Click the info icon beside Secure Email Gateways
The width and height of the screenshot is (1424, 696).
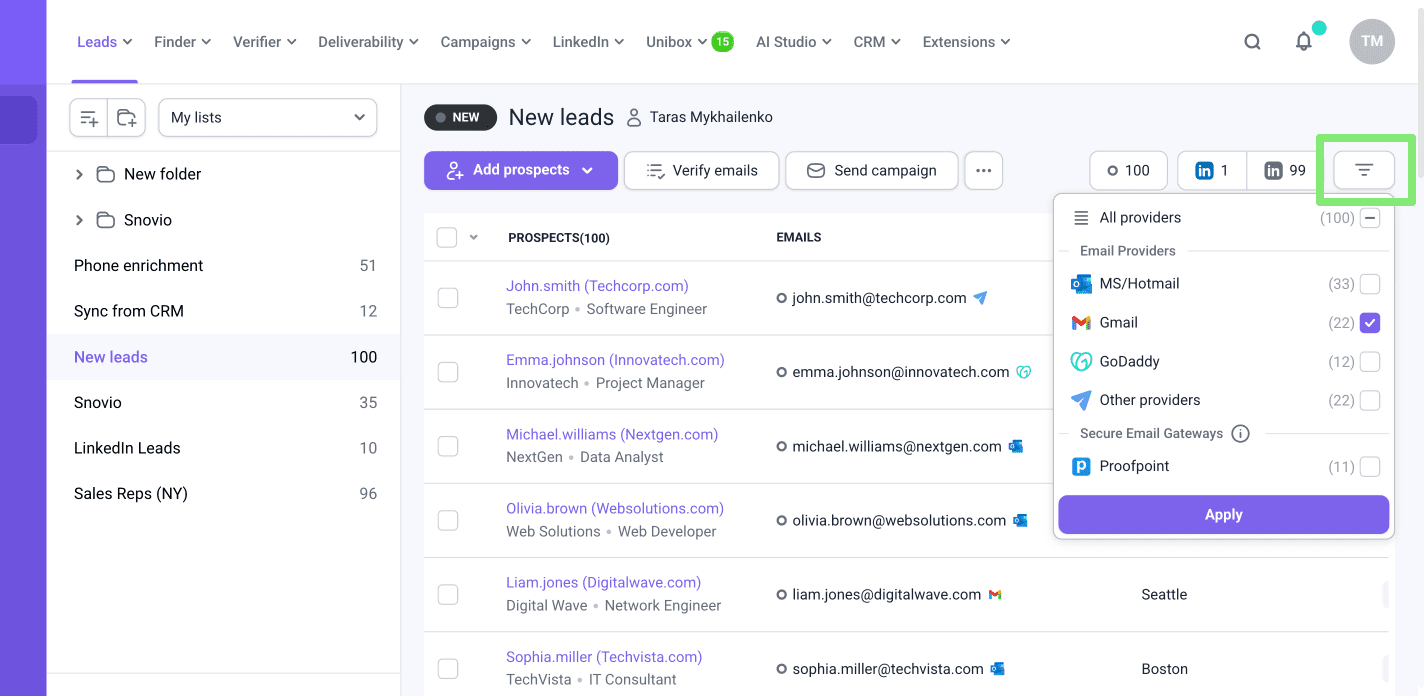tap(1240, 434)
